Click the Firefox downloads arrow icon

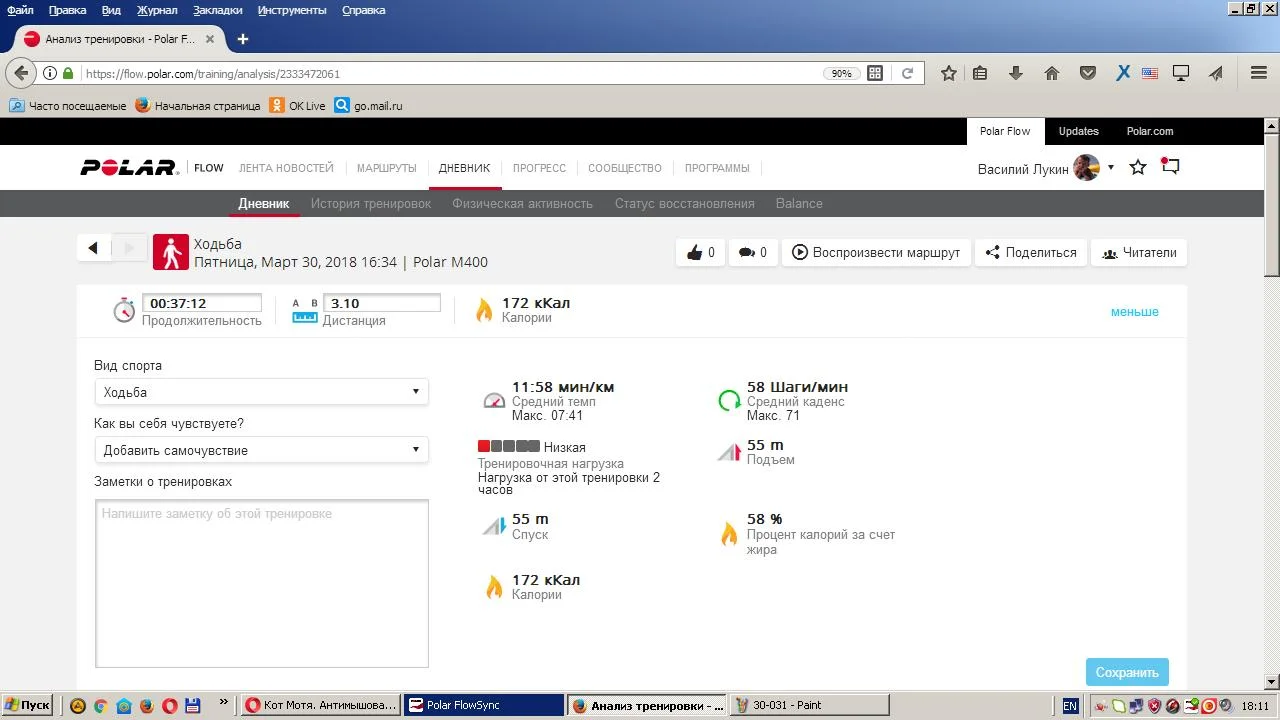coord(1016,73)
